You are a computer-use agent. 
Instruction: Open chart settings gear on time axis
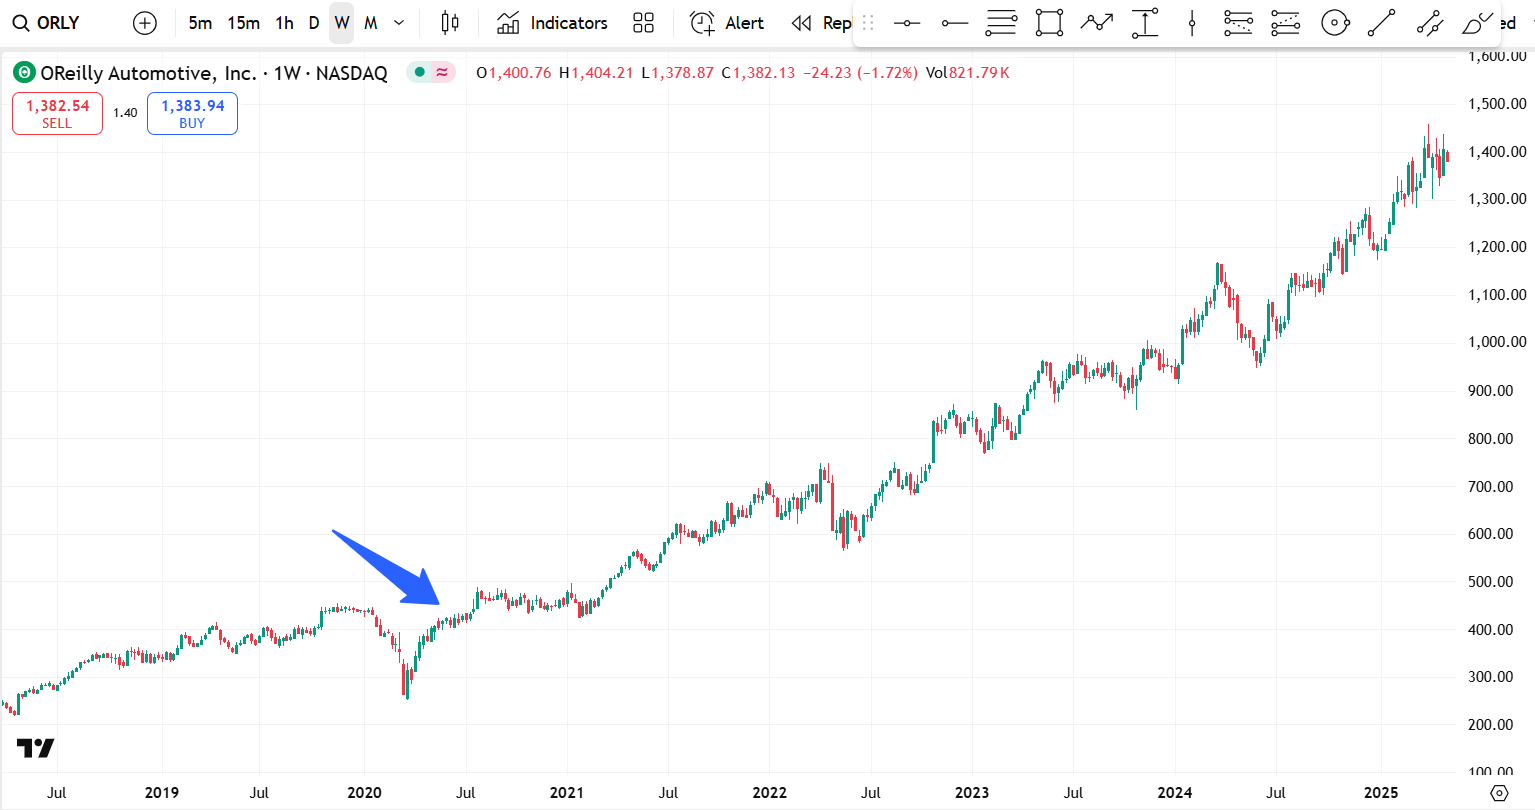pos(1499,793)
